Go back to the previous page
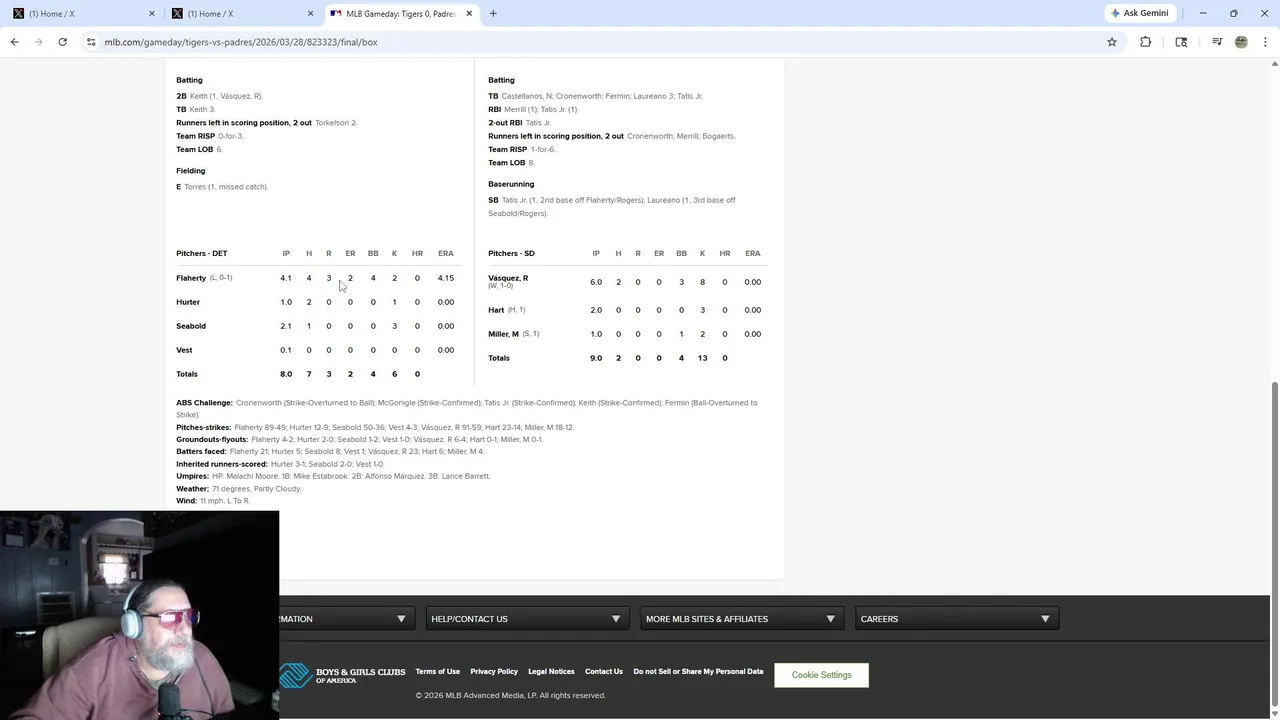 (x=15, y=42)
